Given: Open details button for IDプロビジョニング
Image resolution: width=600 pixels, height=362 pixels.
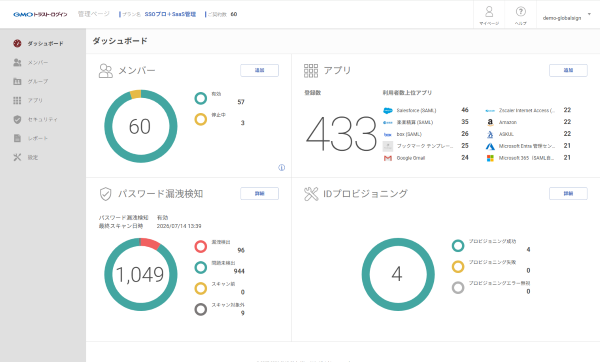Looking at the screenshot, I should [x=568, y=193].
